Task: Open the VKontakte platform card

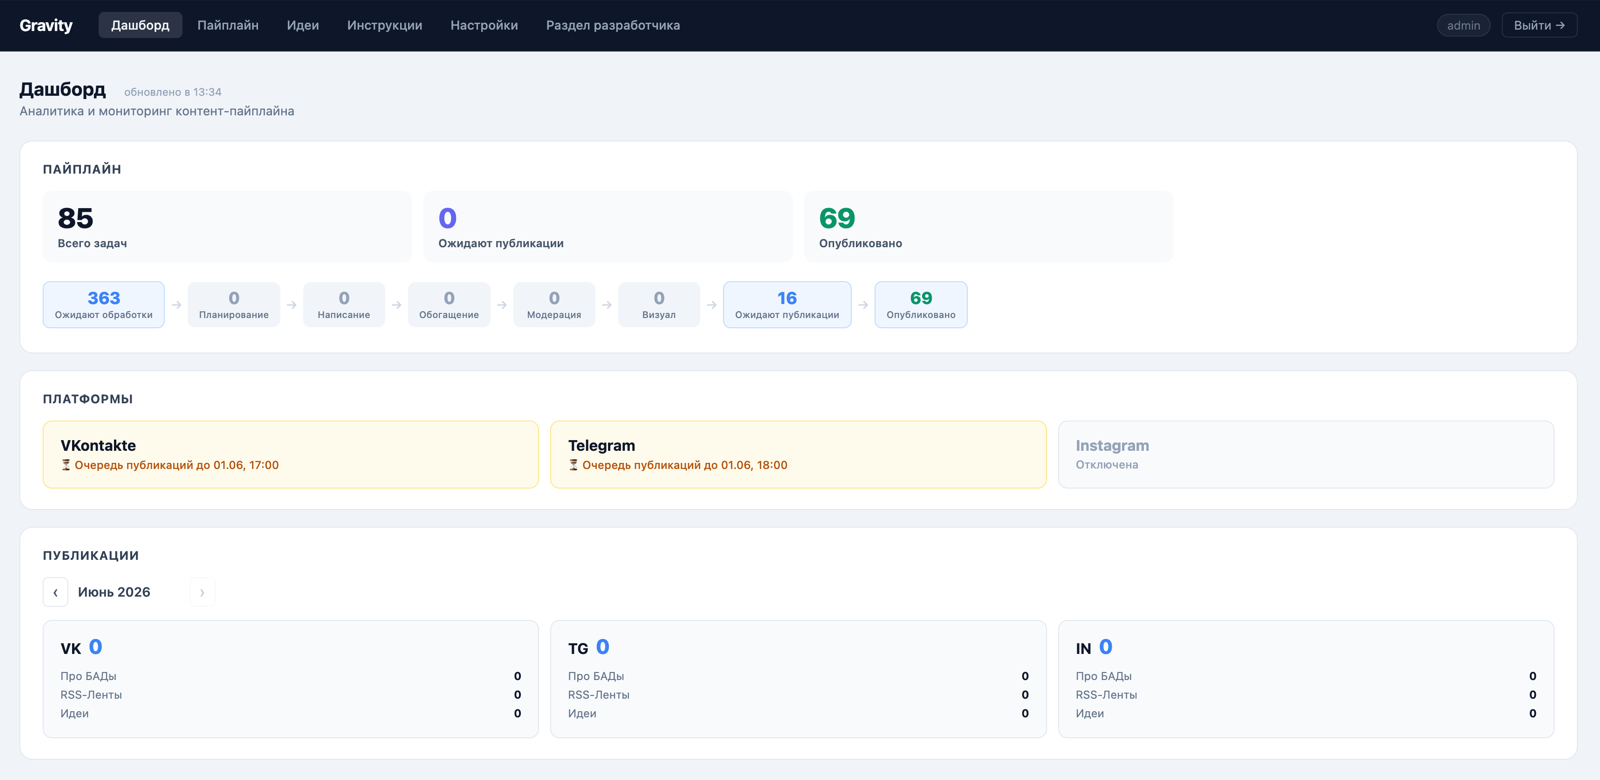Action: (291, 454)
